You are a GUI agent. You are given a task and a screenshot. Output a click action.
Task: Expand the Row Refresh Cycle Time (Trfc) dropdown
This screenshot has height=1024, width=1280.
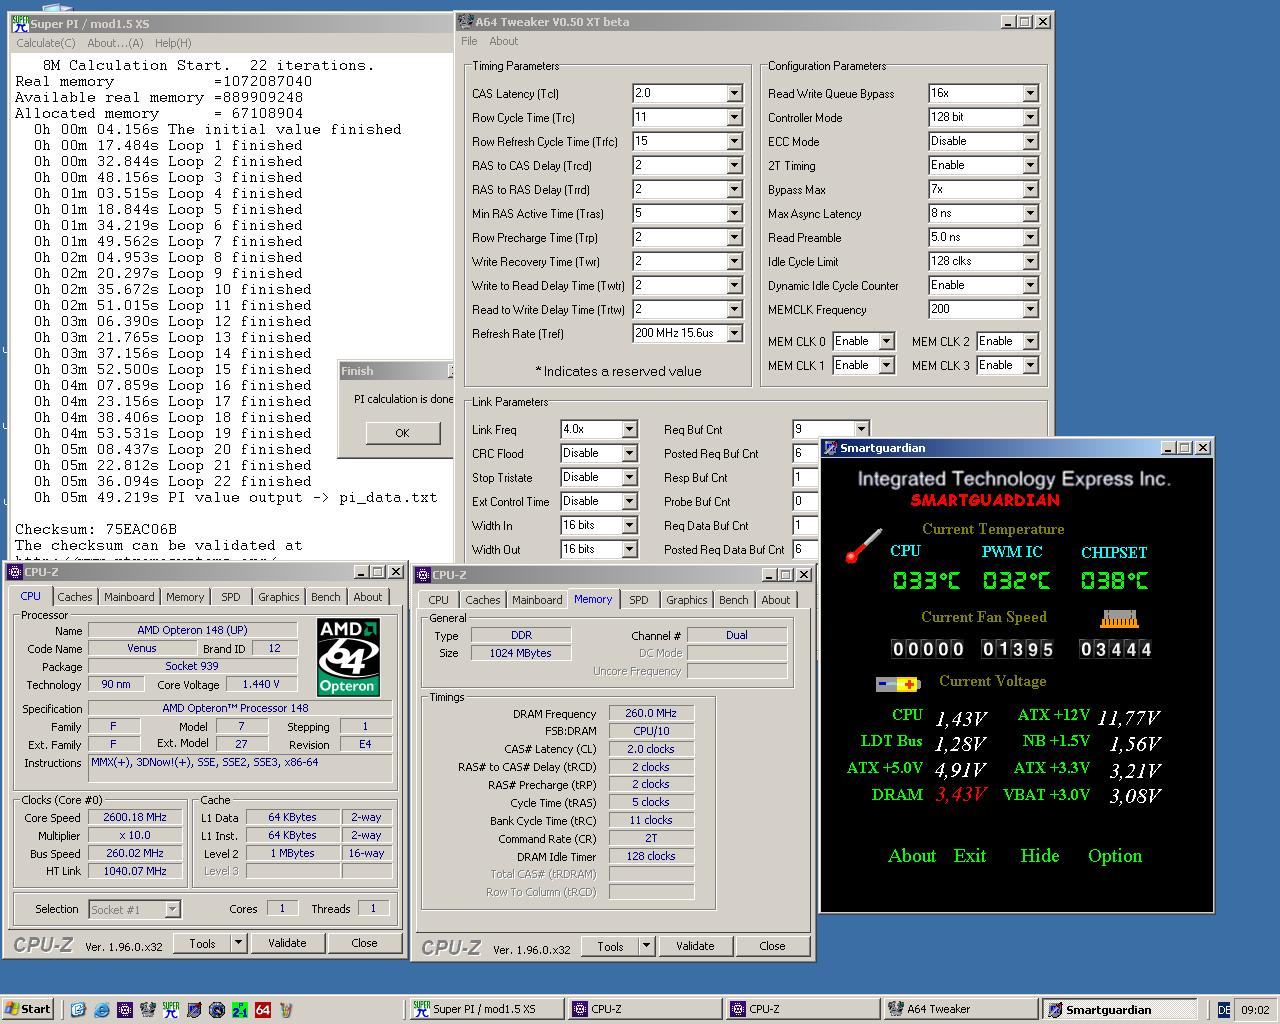tap(734, 141)
